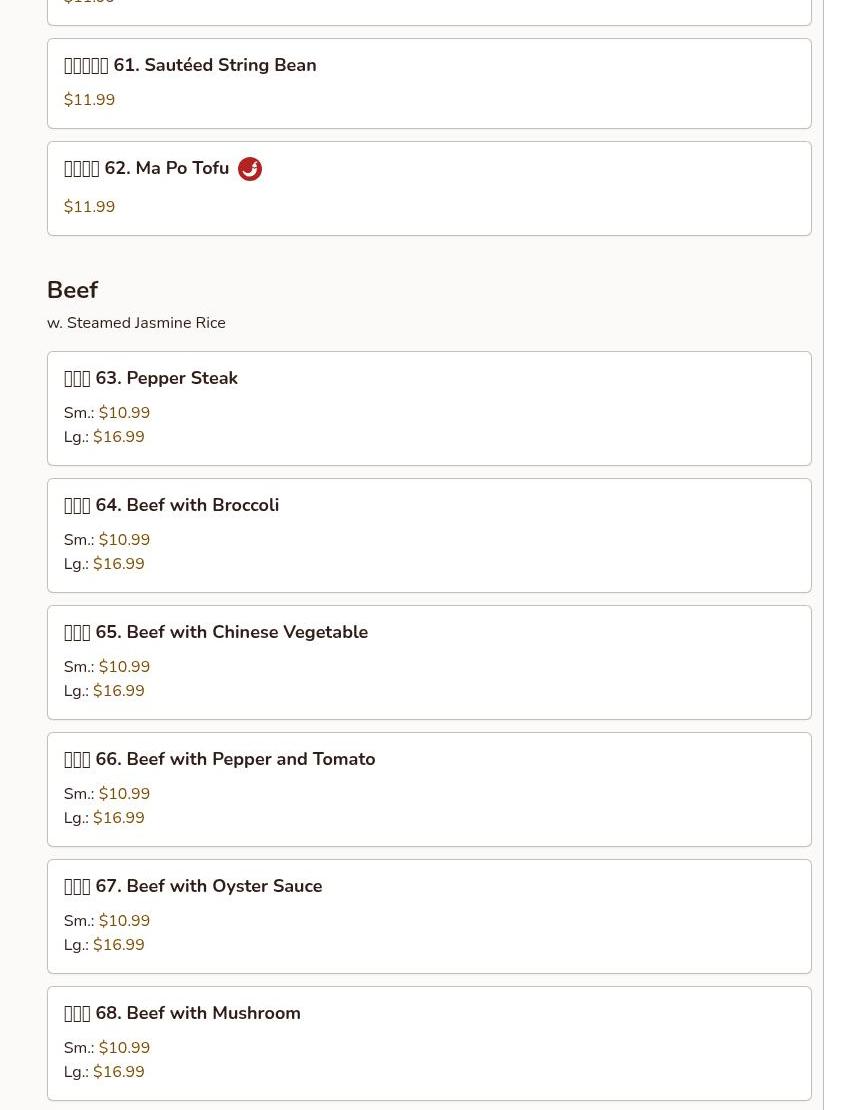Click Sm. $10.99 for Beef with Oyster Sauce
This screenshot has width=844, height=1110.
click(x=107, y=921)
